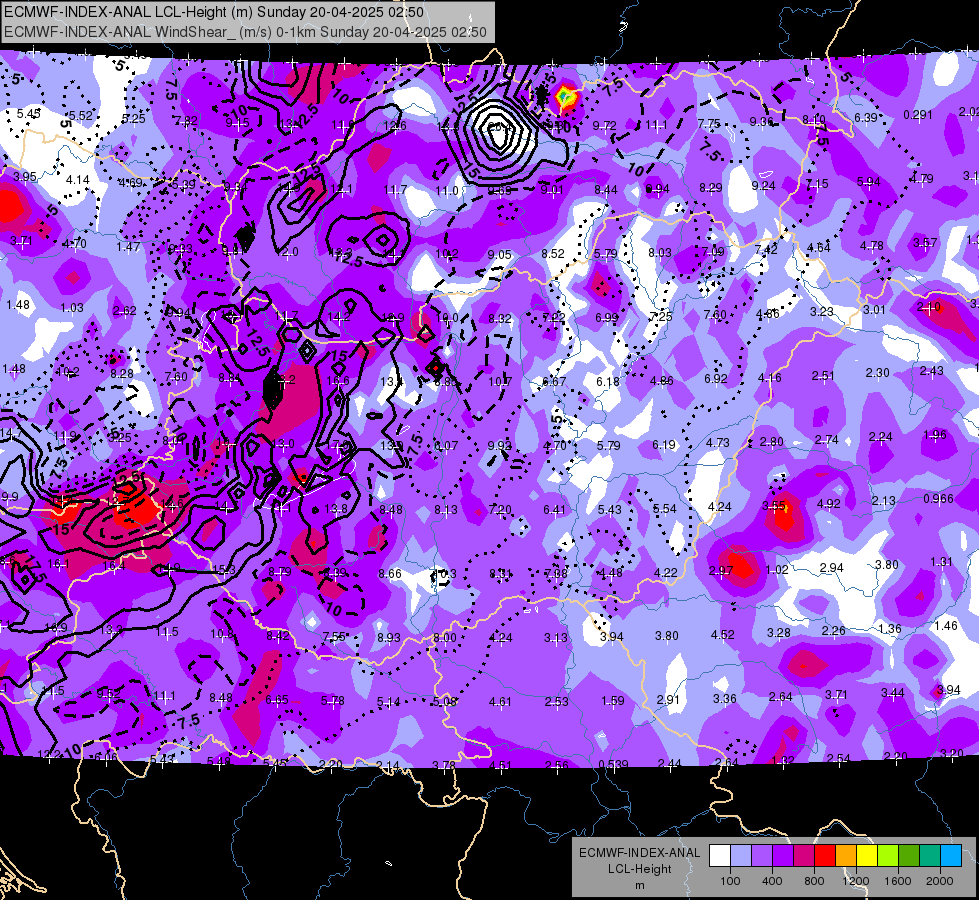Viewport: 979px width, 900px height.
Task: Click the grid value 1.03
Action: [72, 307]
